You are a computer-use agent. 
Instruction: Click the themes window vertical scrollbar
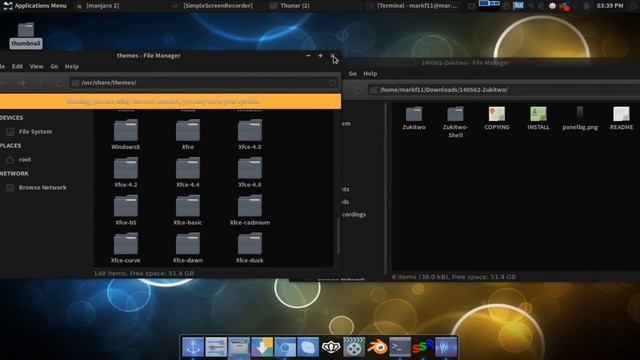pos(338,236)
